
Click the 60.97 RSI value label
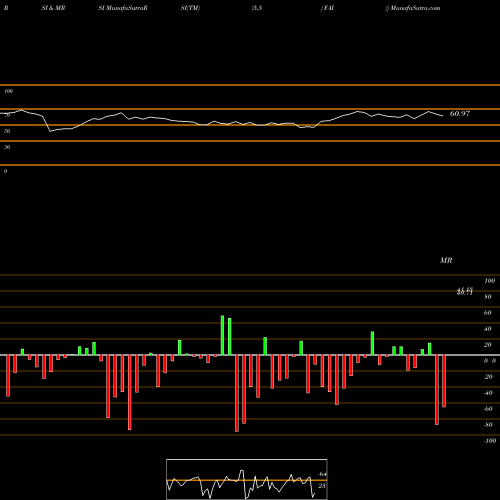pos(460,114)
